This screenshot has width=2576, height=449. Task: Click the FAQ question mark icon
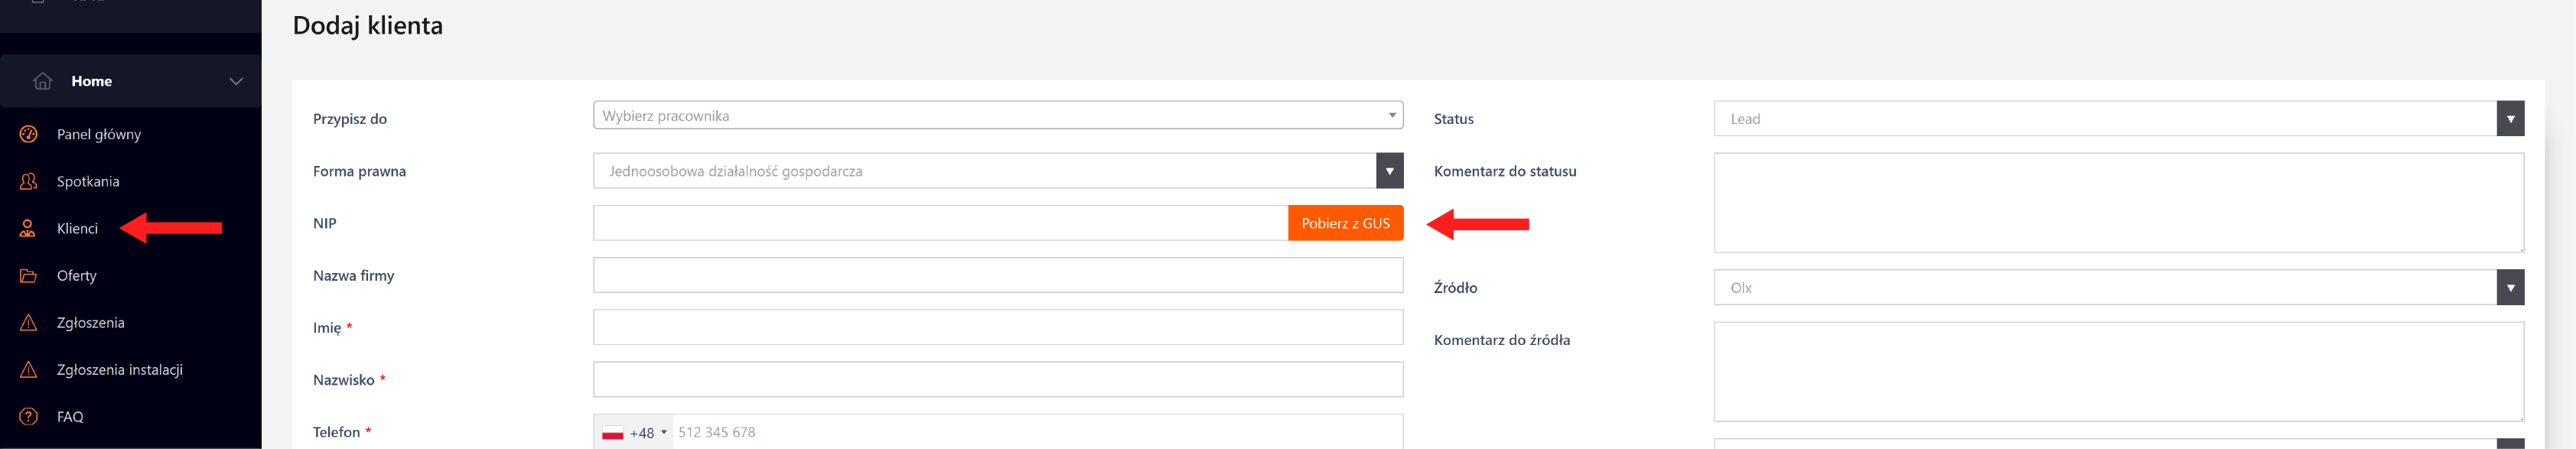coord(29,416)
